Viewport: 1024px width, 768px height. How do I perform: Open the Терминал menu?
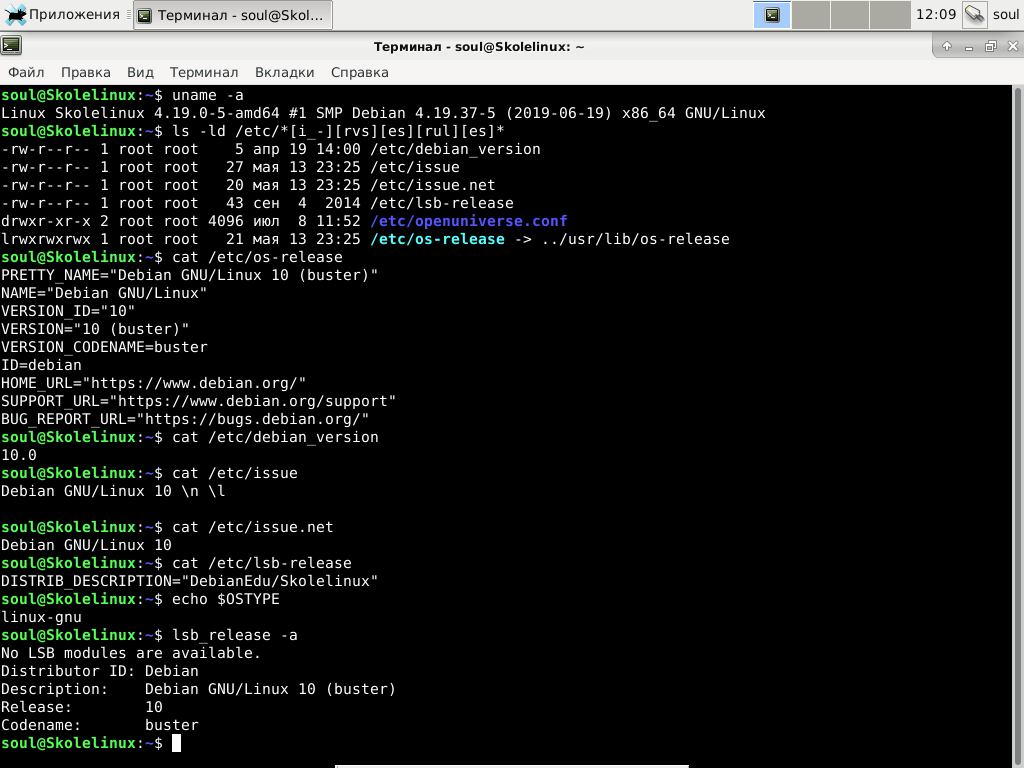tap(204, 72)
